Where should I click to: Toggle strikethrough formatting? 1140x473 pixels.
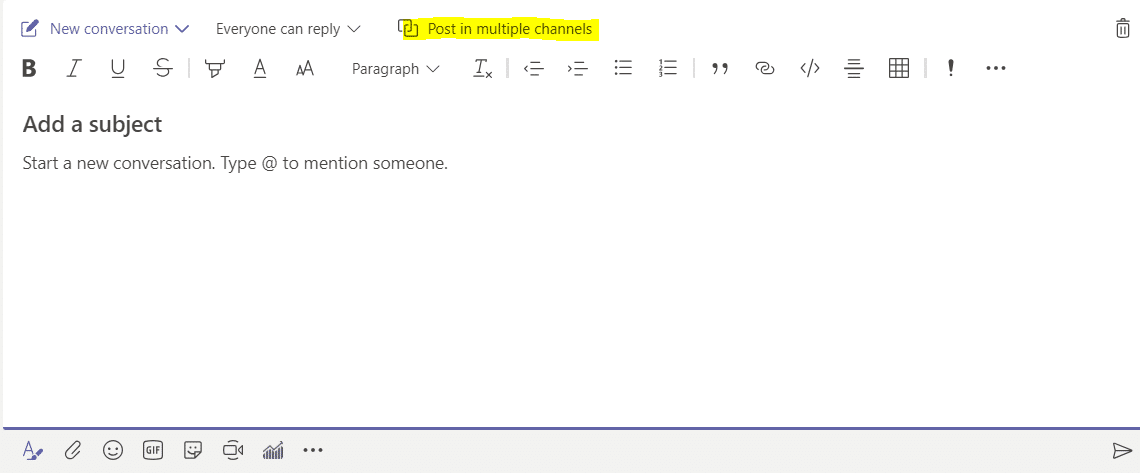tap(163, 68)
